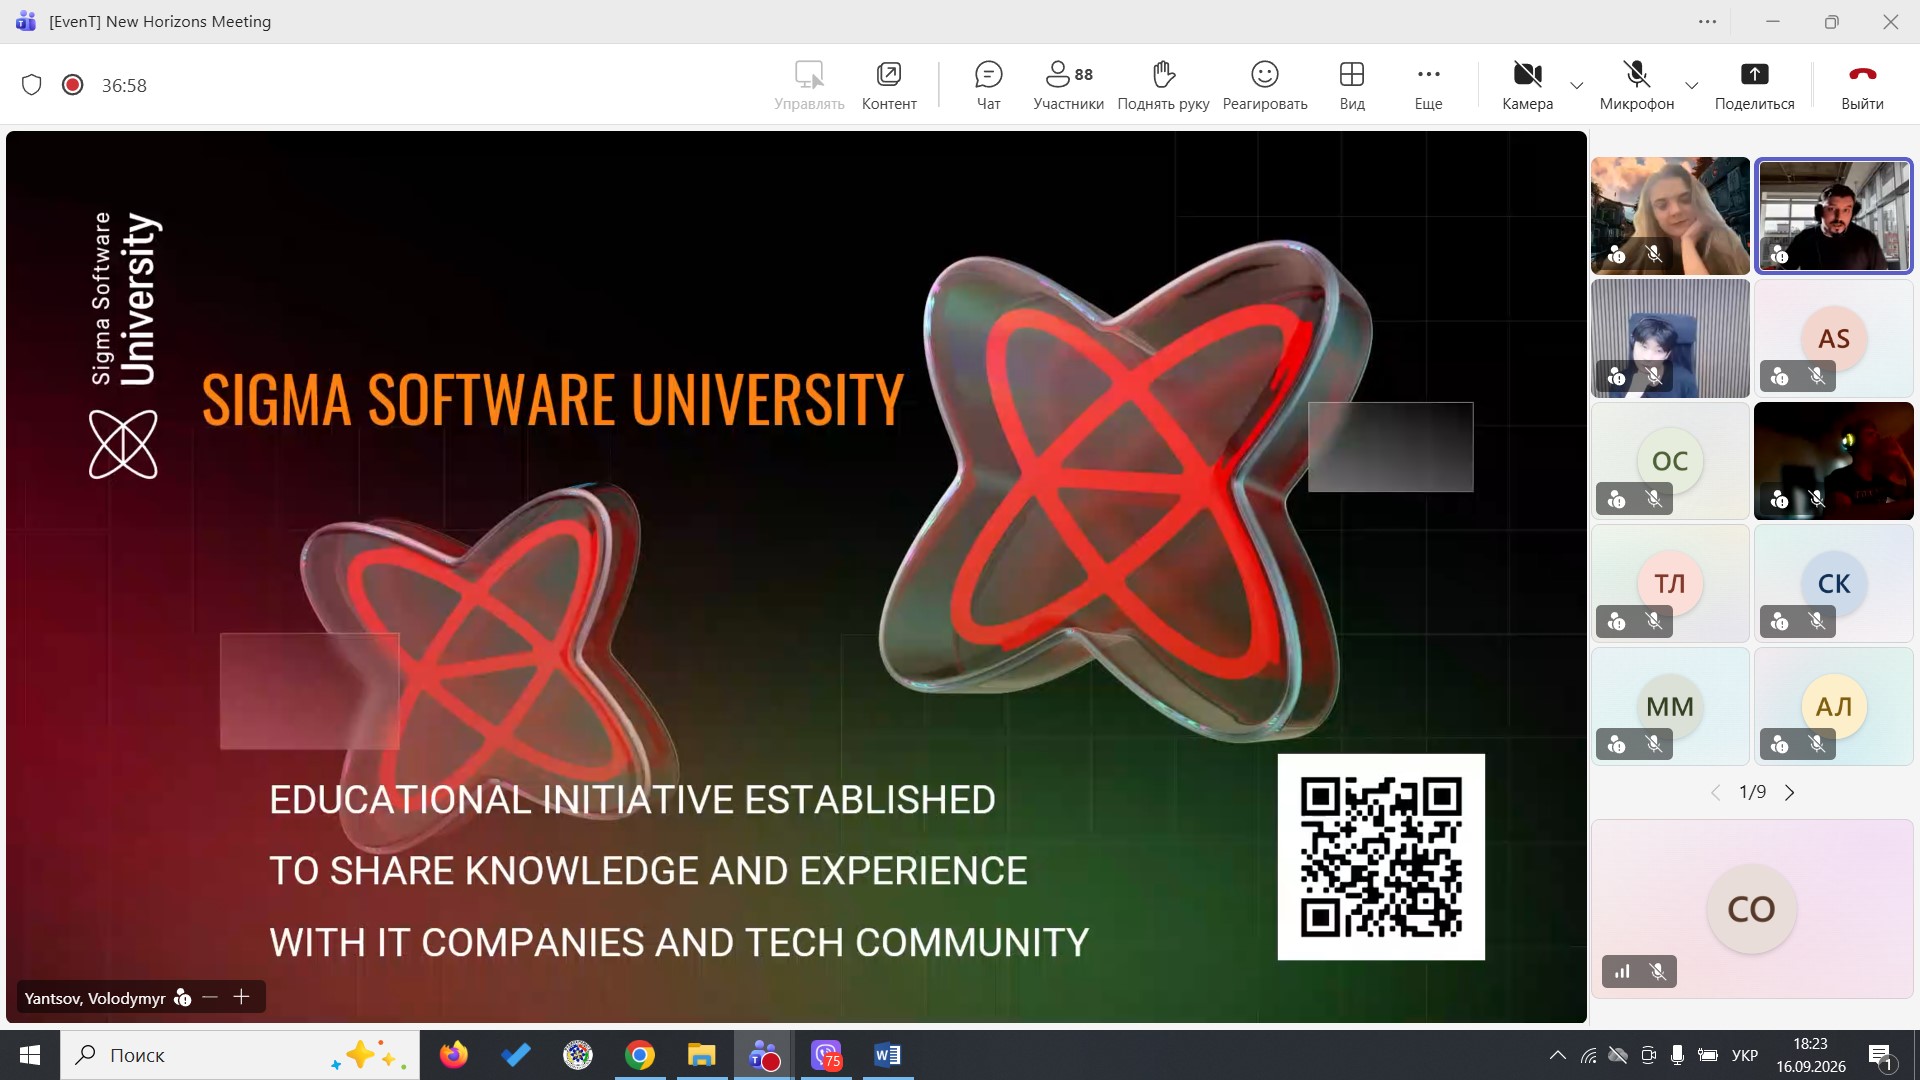Image resolution: width=1920 pixels, height=1080 pixels.
Task: Toggle the Камера on or off
Action: click(1527, 85)
